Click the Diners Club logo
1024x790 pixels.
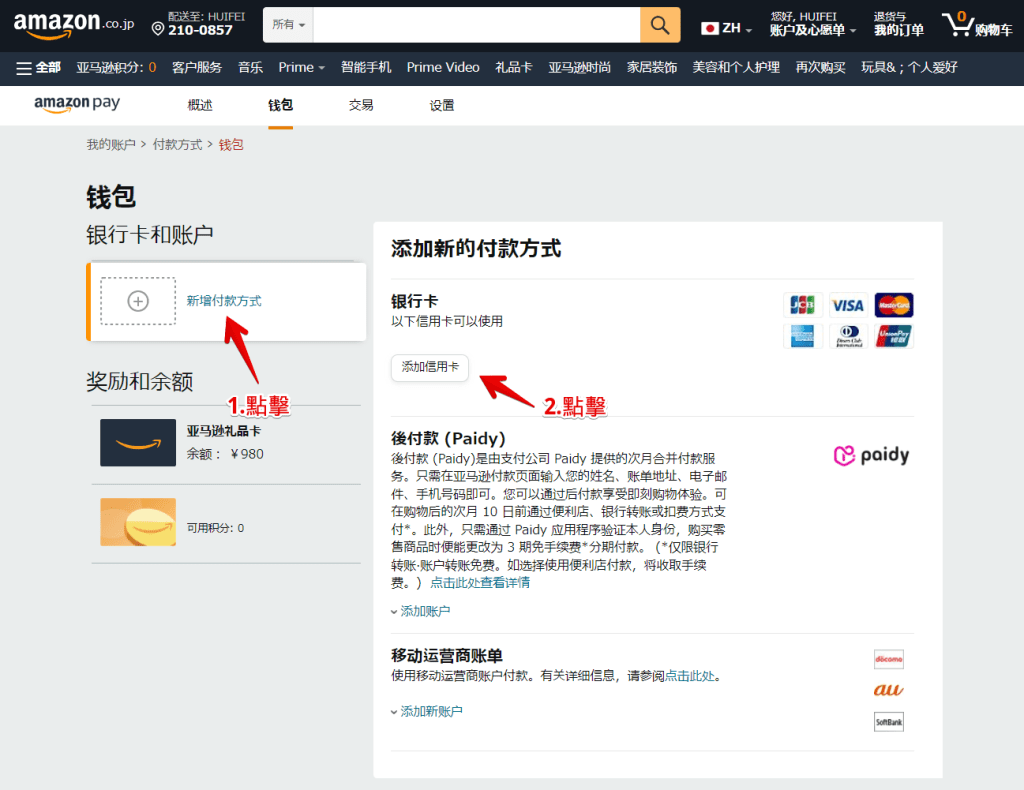tap(848, 336)
